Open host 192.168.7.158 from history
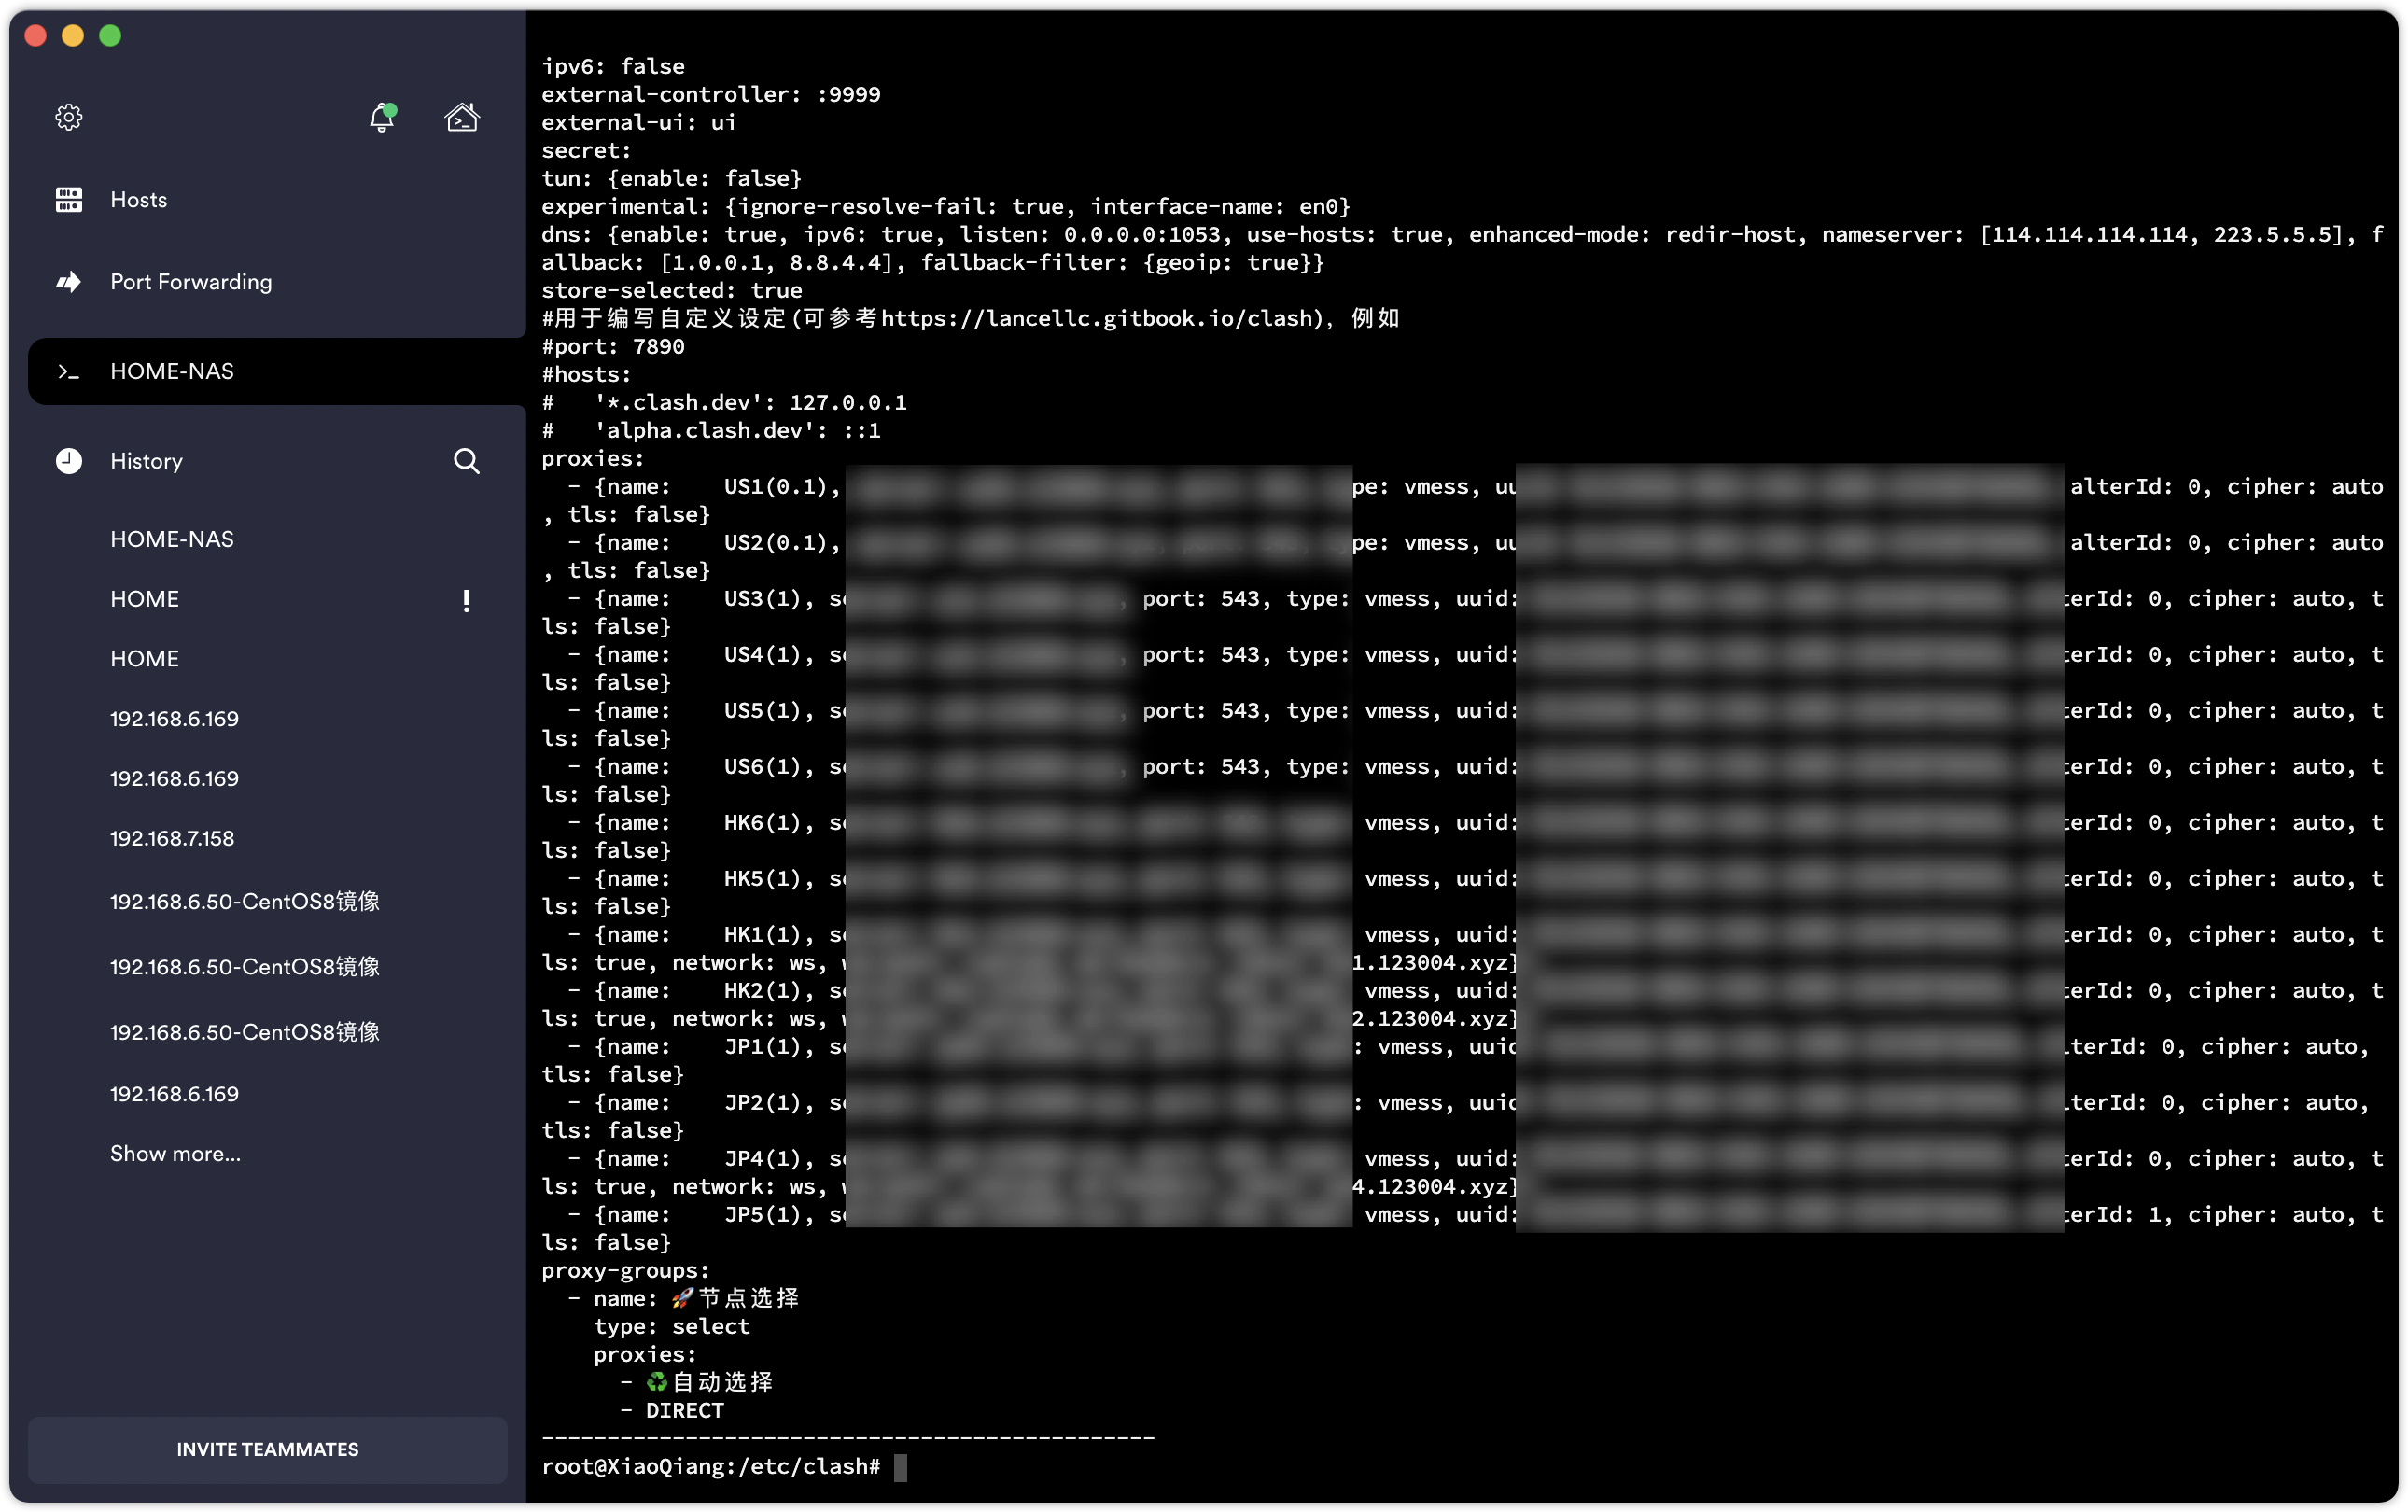The width and height of the screenshot is (2408, 1512). click(x=173, y=838)
